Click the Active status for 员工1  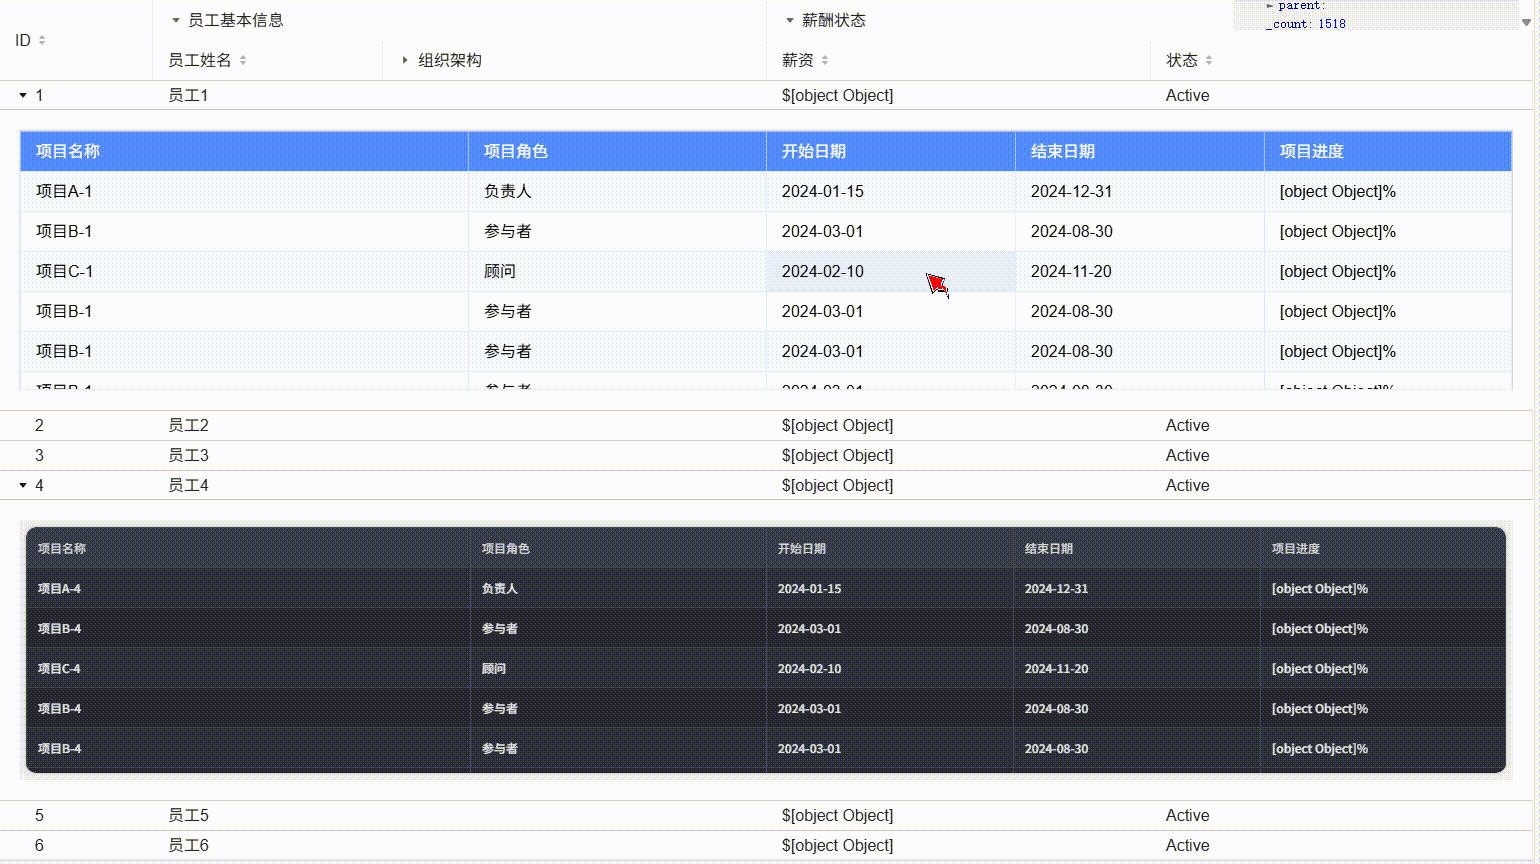pos(1341,95)
